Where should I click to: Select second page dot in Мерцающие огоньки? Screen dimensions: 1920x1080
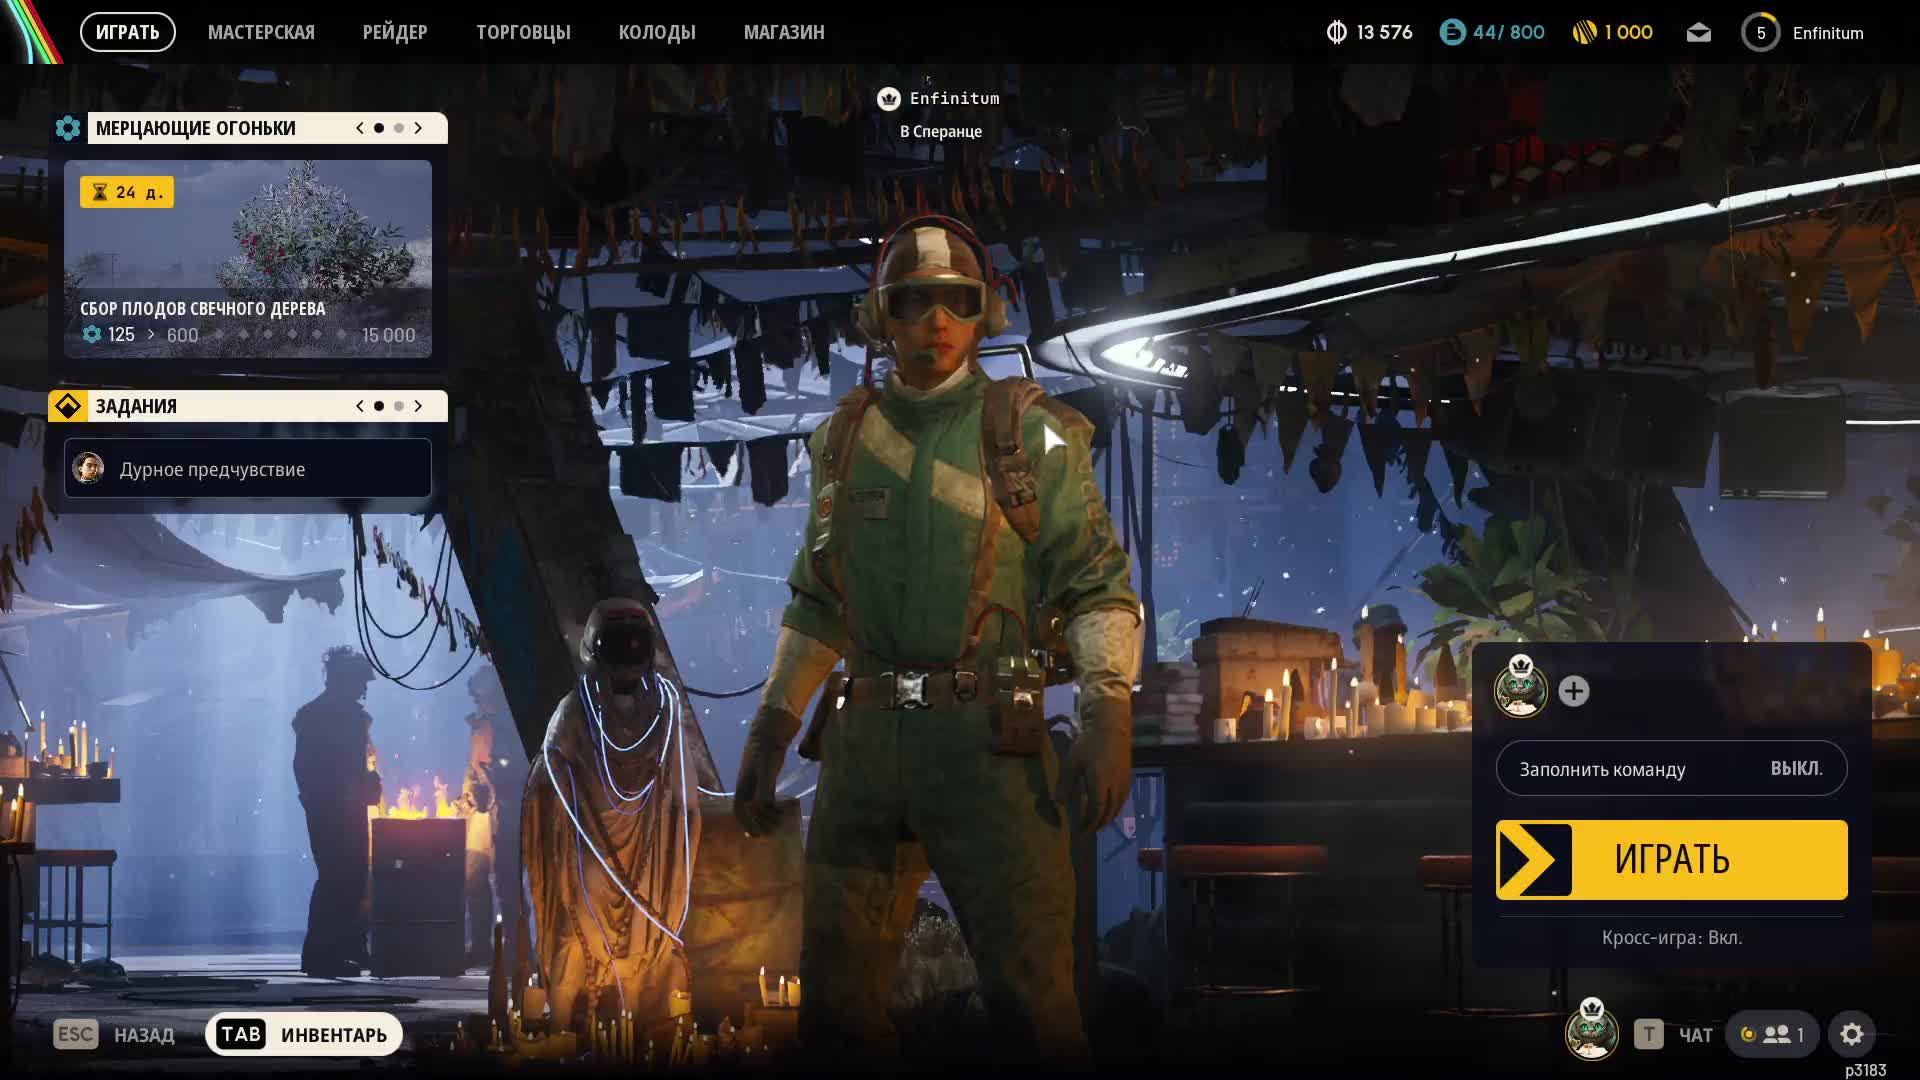point(399,128)
